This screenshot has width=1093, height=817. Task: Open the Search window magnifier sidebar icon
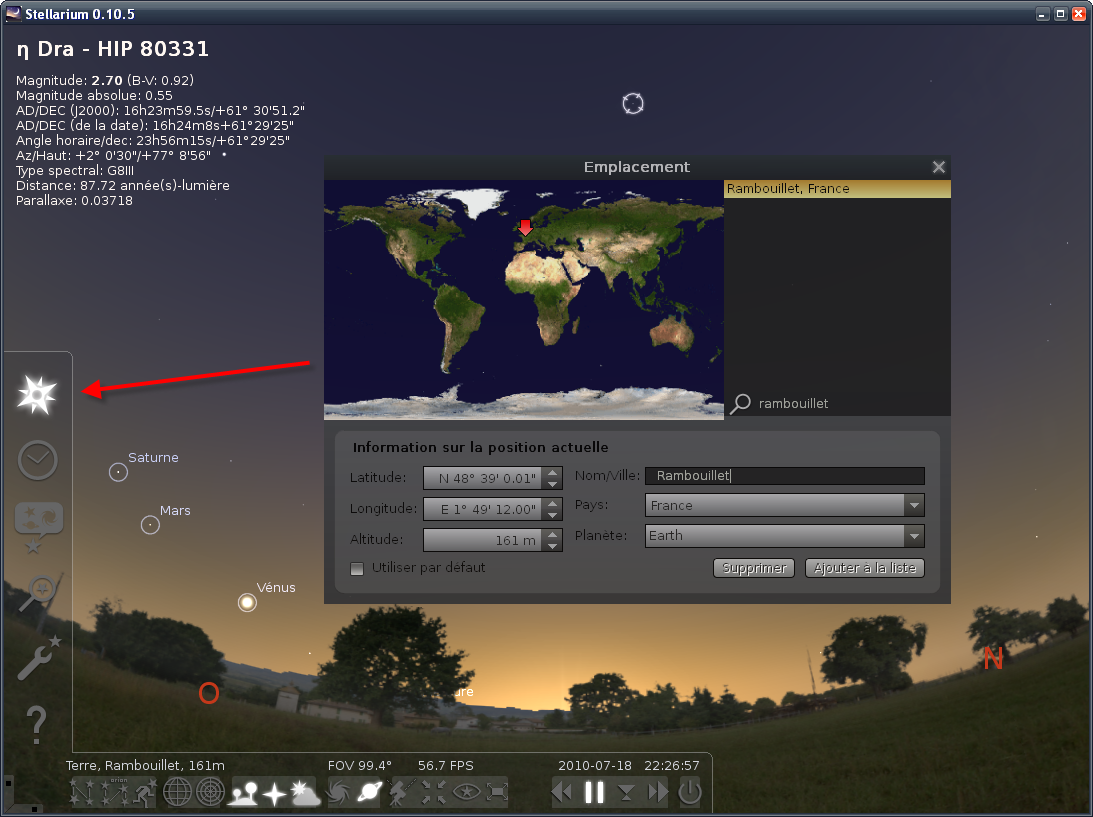[38, 593]
